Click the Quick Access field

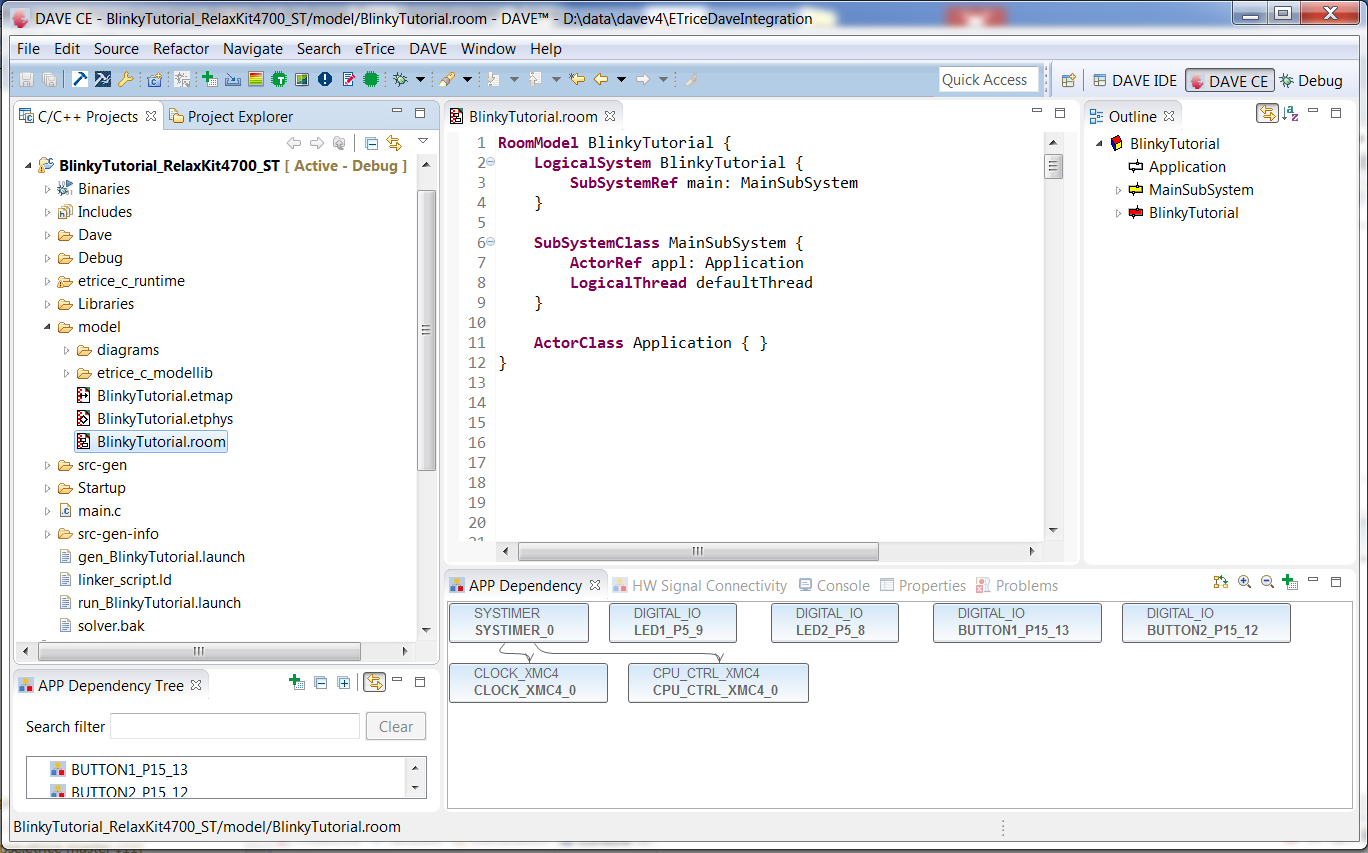pyautogui.click(x=989, y=80)
